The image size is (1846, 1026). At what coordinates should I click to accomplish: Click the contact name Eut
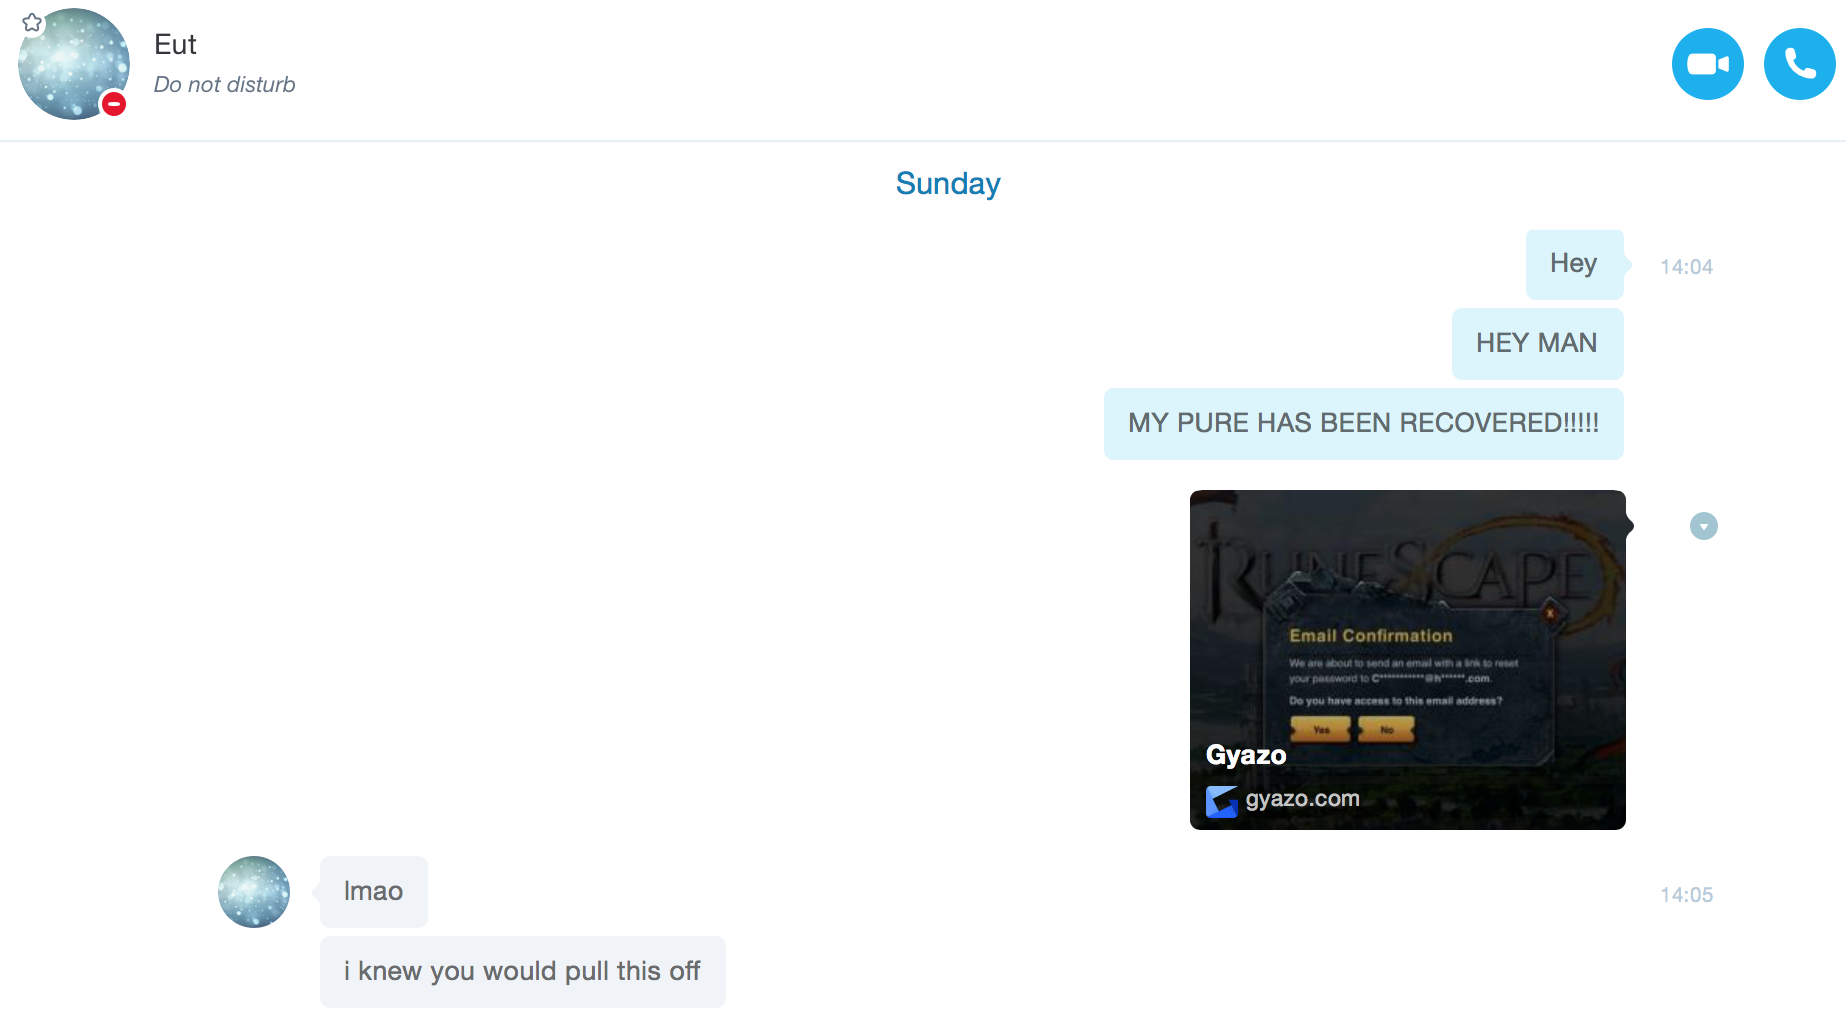(x=175, y=45)
